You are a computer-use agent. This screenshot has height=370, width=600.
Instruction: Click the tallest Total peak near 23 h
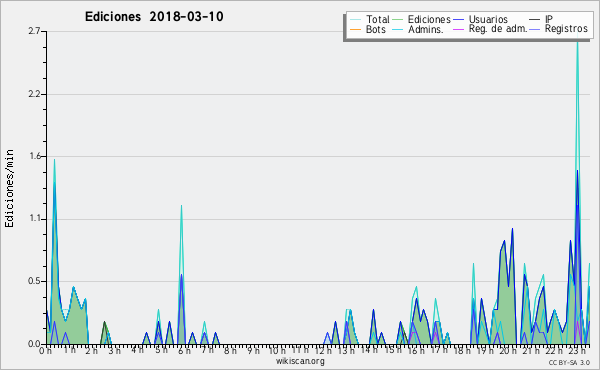tap(577, 36)
